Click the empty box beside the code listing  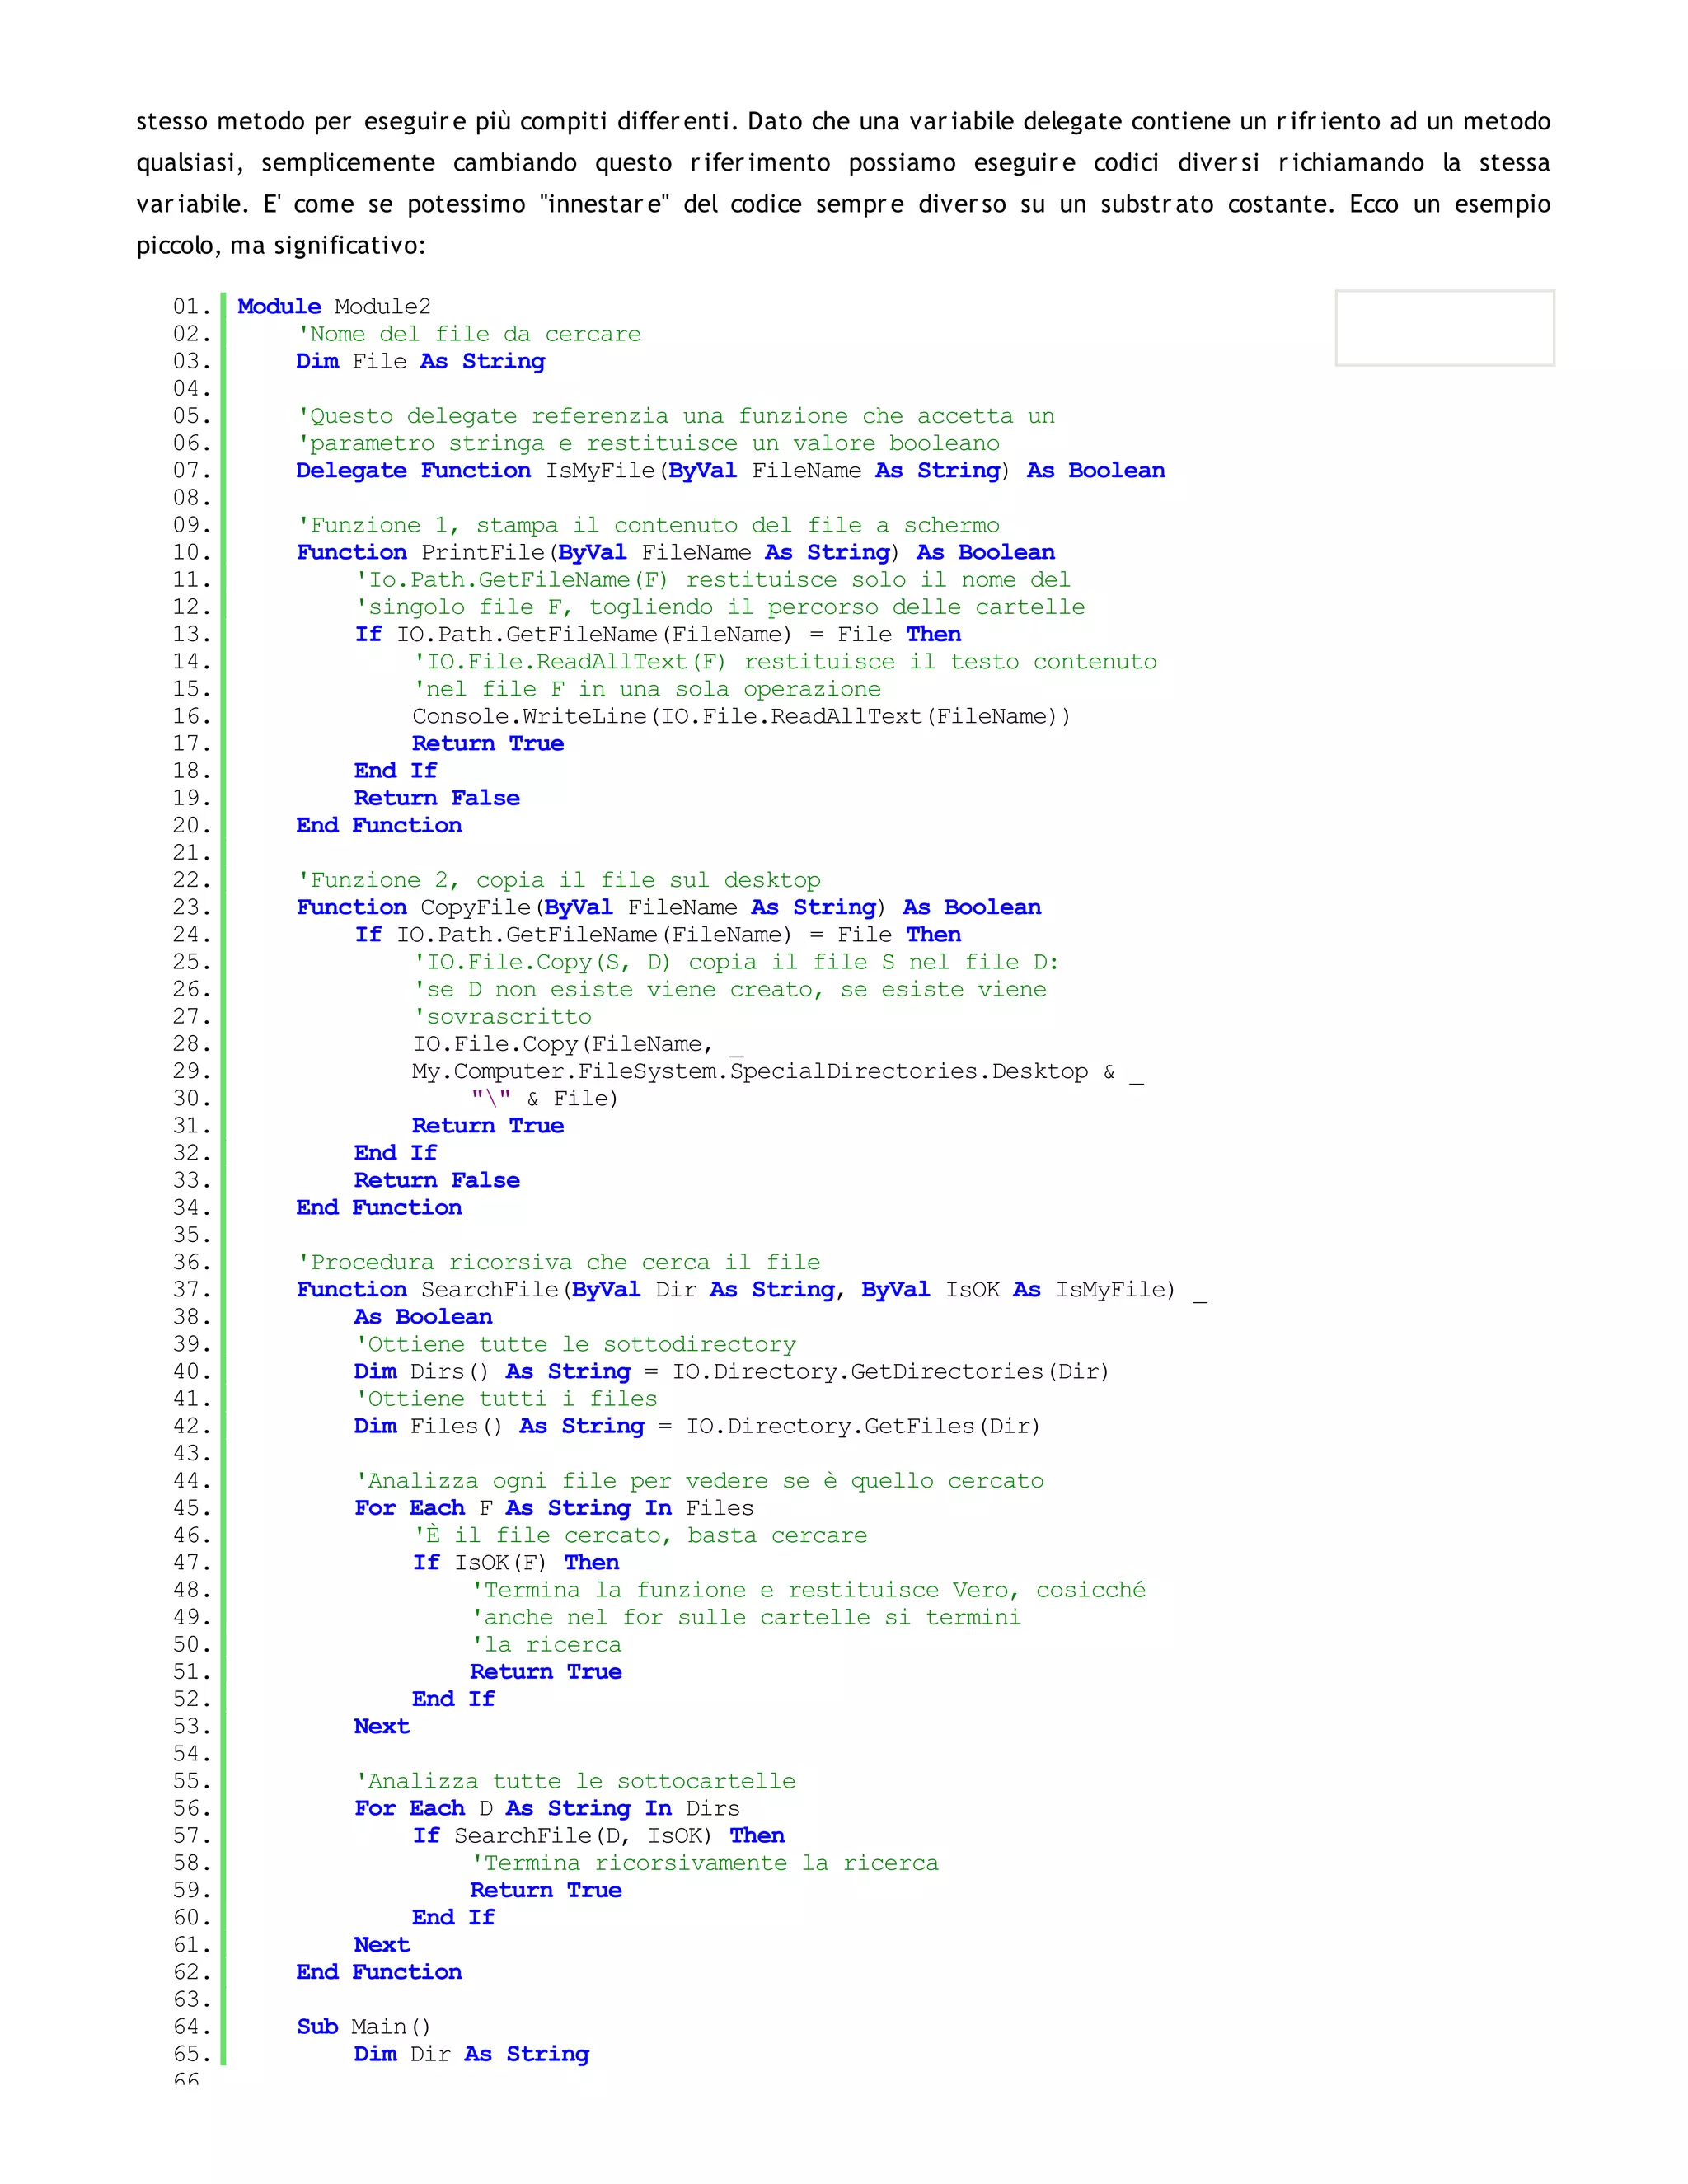1444,328
